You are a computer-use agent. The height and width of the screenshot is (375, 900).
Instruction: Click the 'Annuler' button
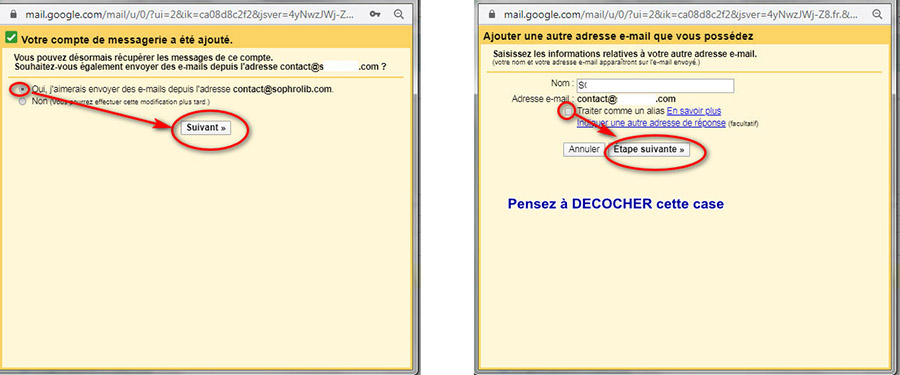584,149
